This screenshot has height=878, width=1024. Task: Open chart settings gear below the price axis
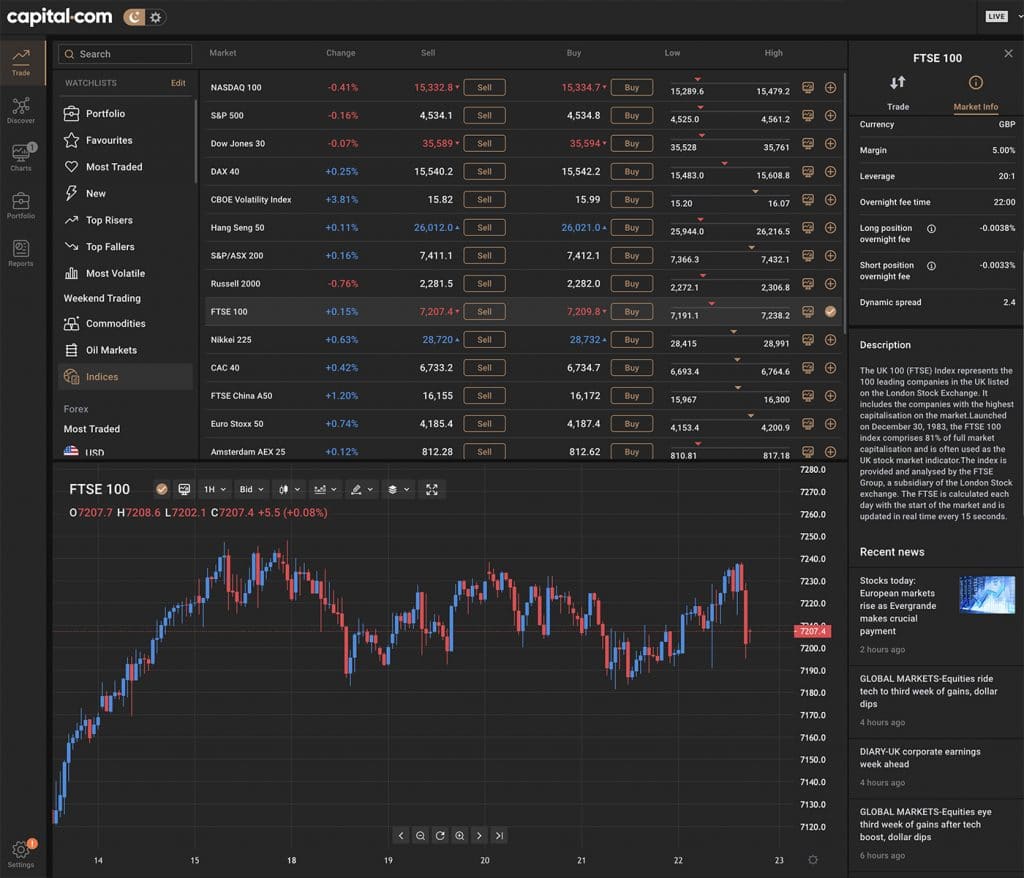click(x=813, y=860)
